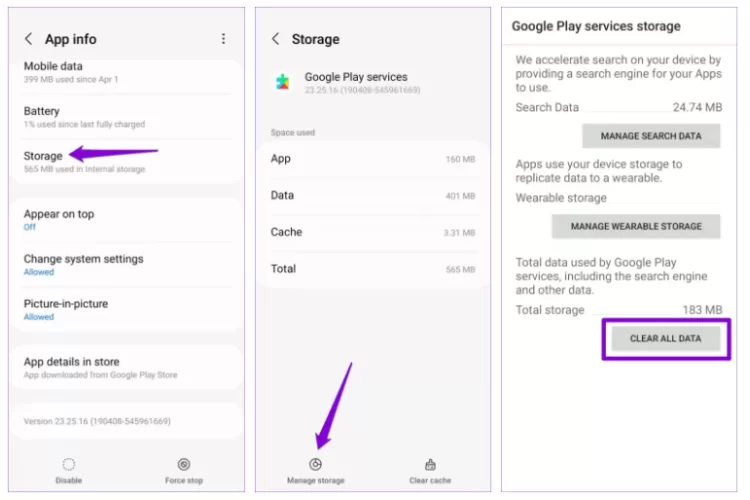The image size is (750, 500).
Task: Open the Picture-in-picture permission
Action: (x=131, y=309)
